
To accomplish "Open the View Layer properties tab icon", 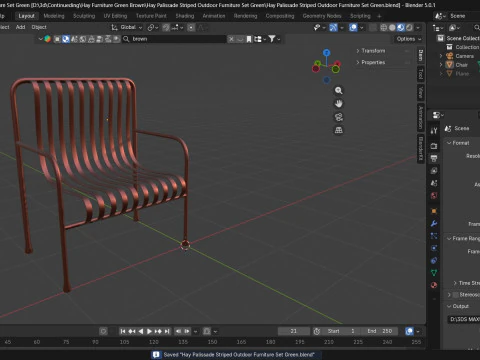I will 434,171.
